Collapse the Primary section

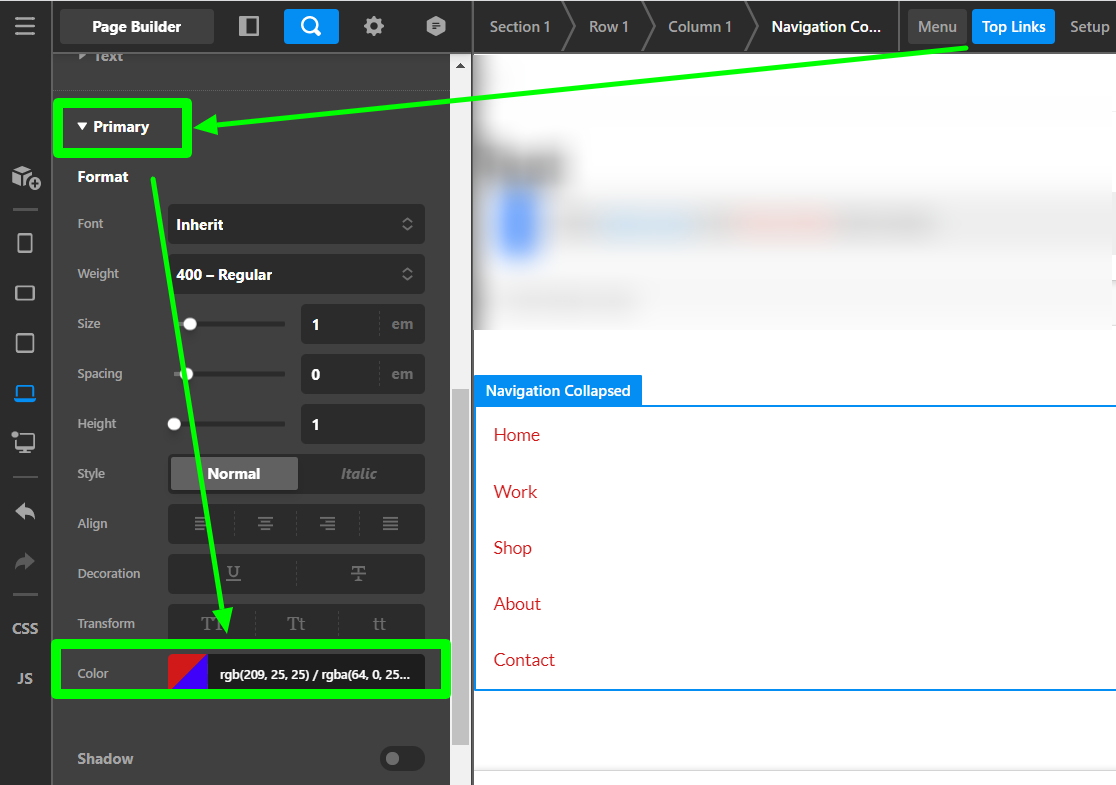point(114,127)
